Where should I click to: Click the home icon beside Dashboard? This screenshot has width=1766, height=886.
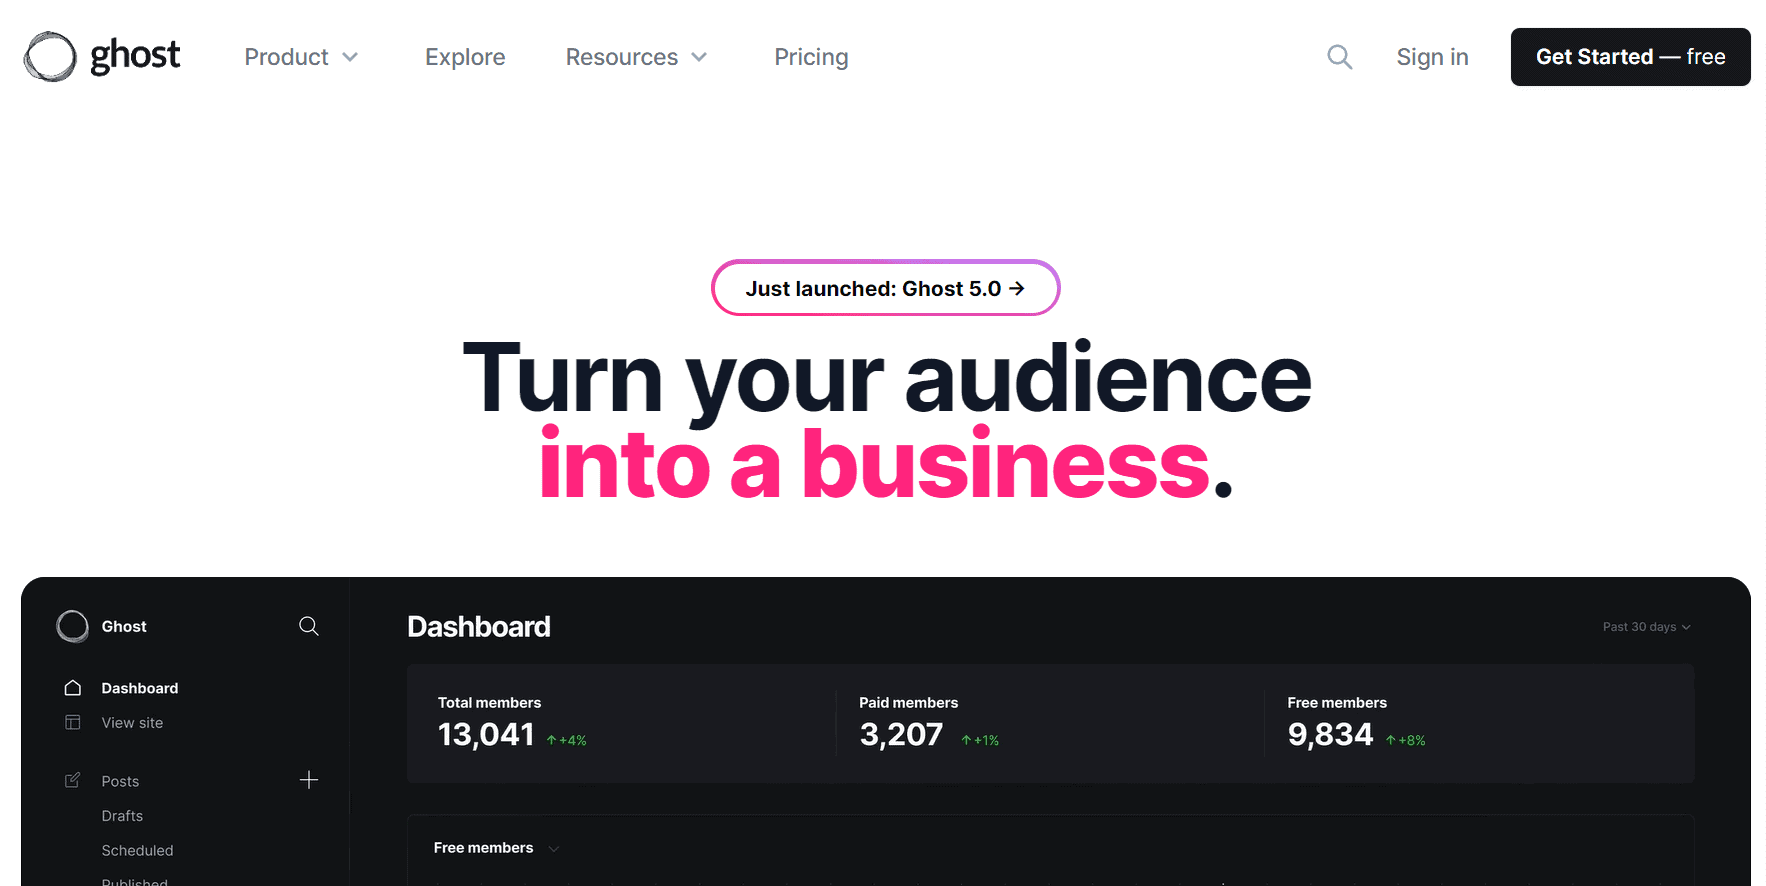pos(72,688)
